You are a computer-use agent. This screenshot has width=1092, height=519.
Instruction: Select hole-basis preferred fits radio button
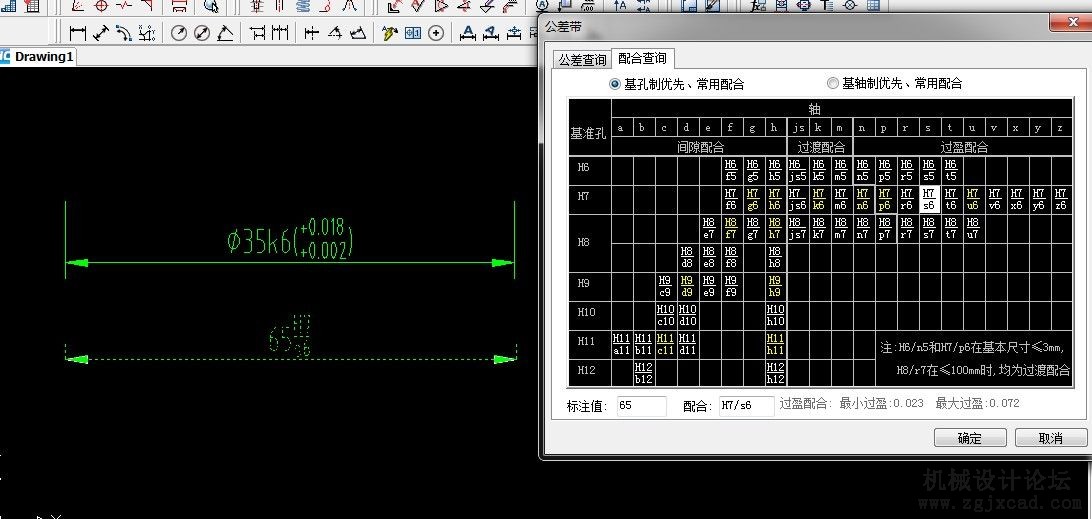tap(615, 84)
